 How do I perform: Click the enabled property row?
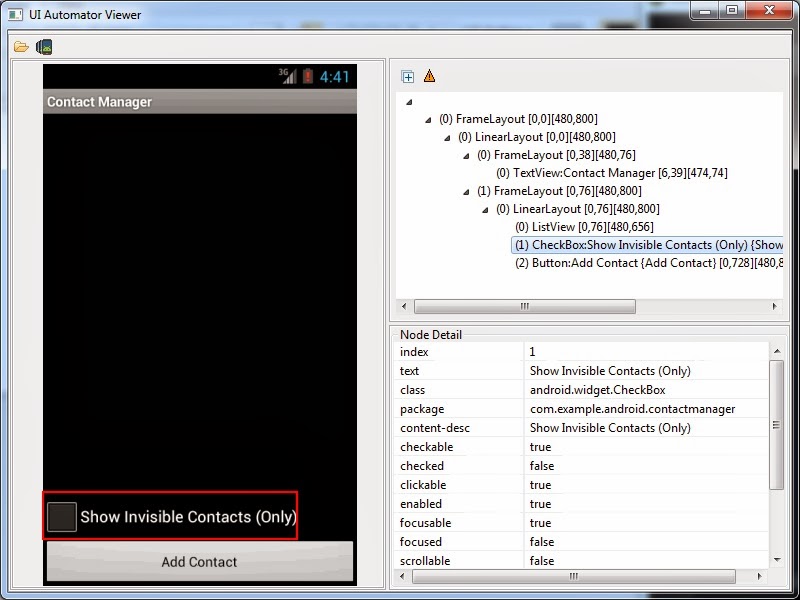pos(581,504)
